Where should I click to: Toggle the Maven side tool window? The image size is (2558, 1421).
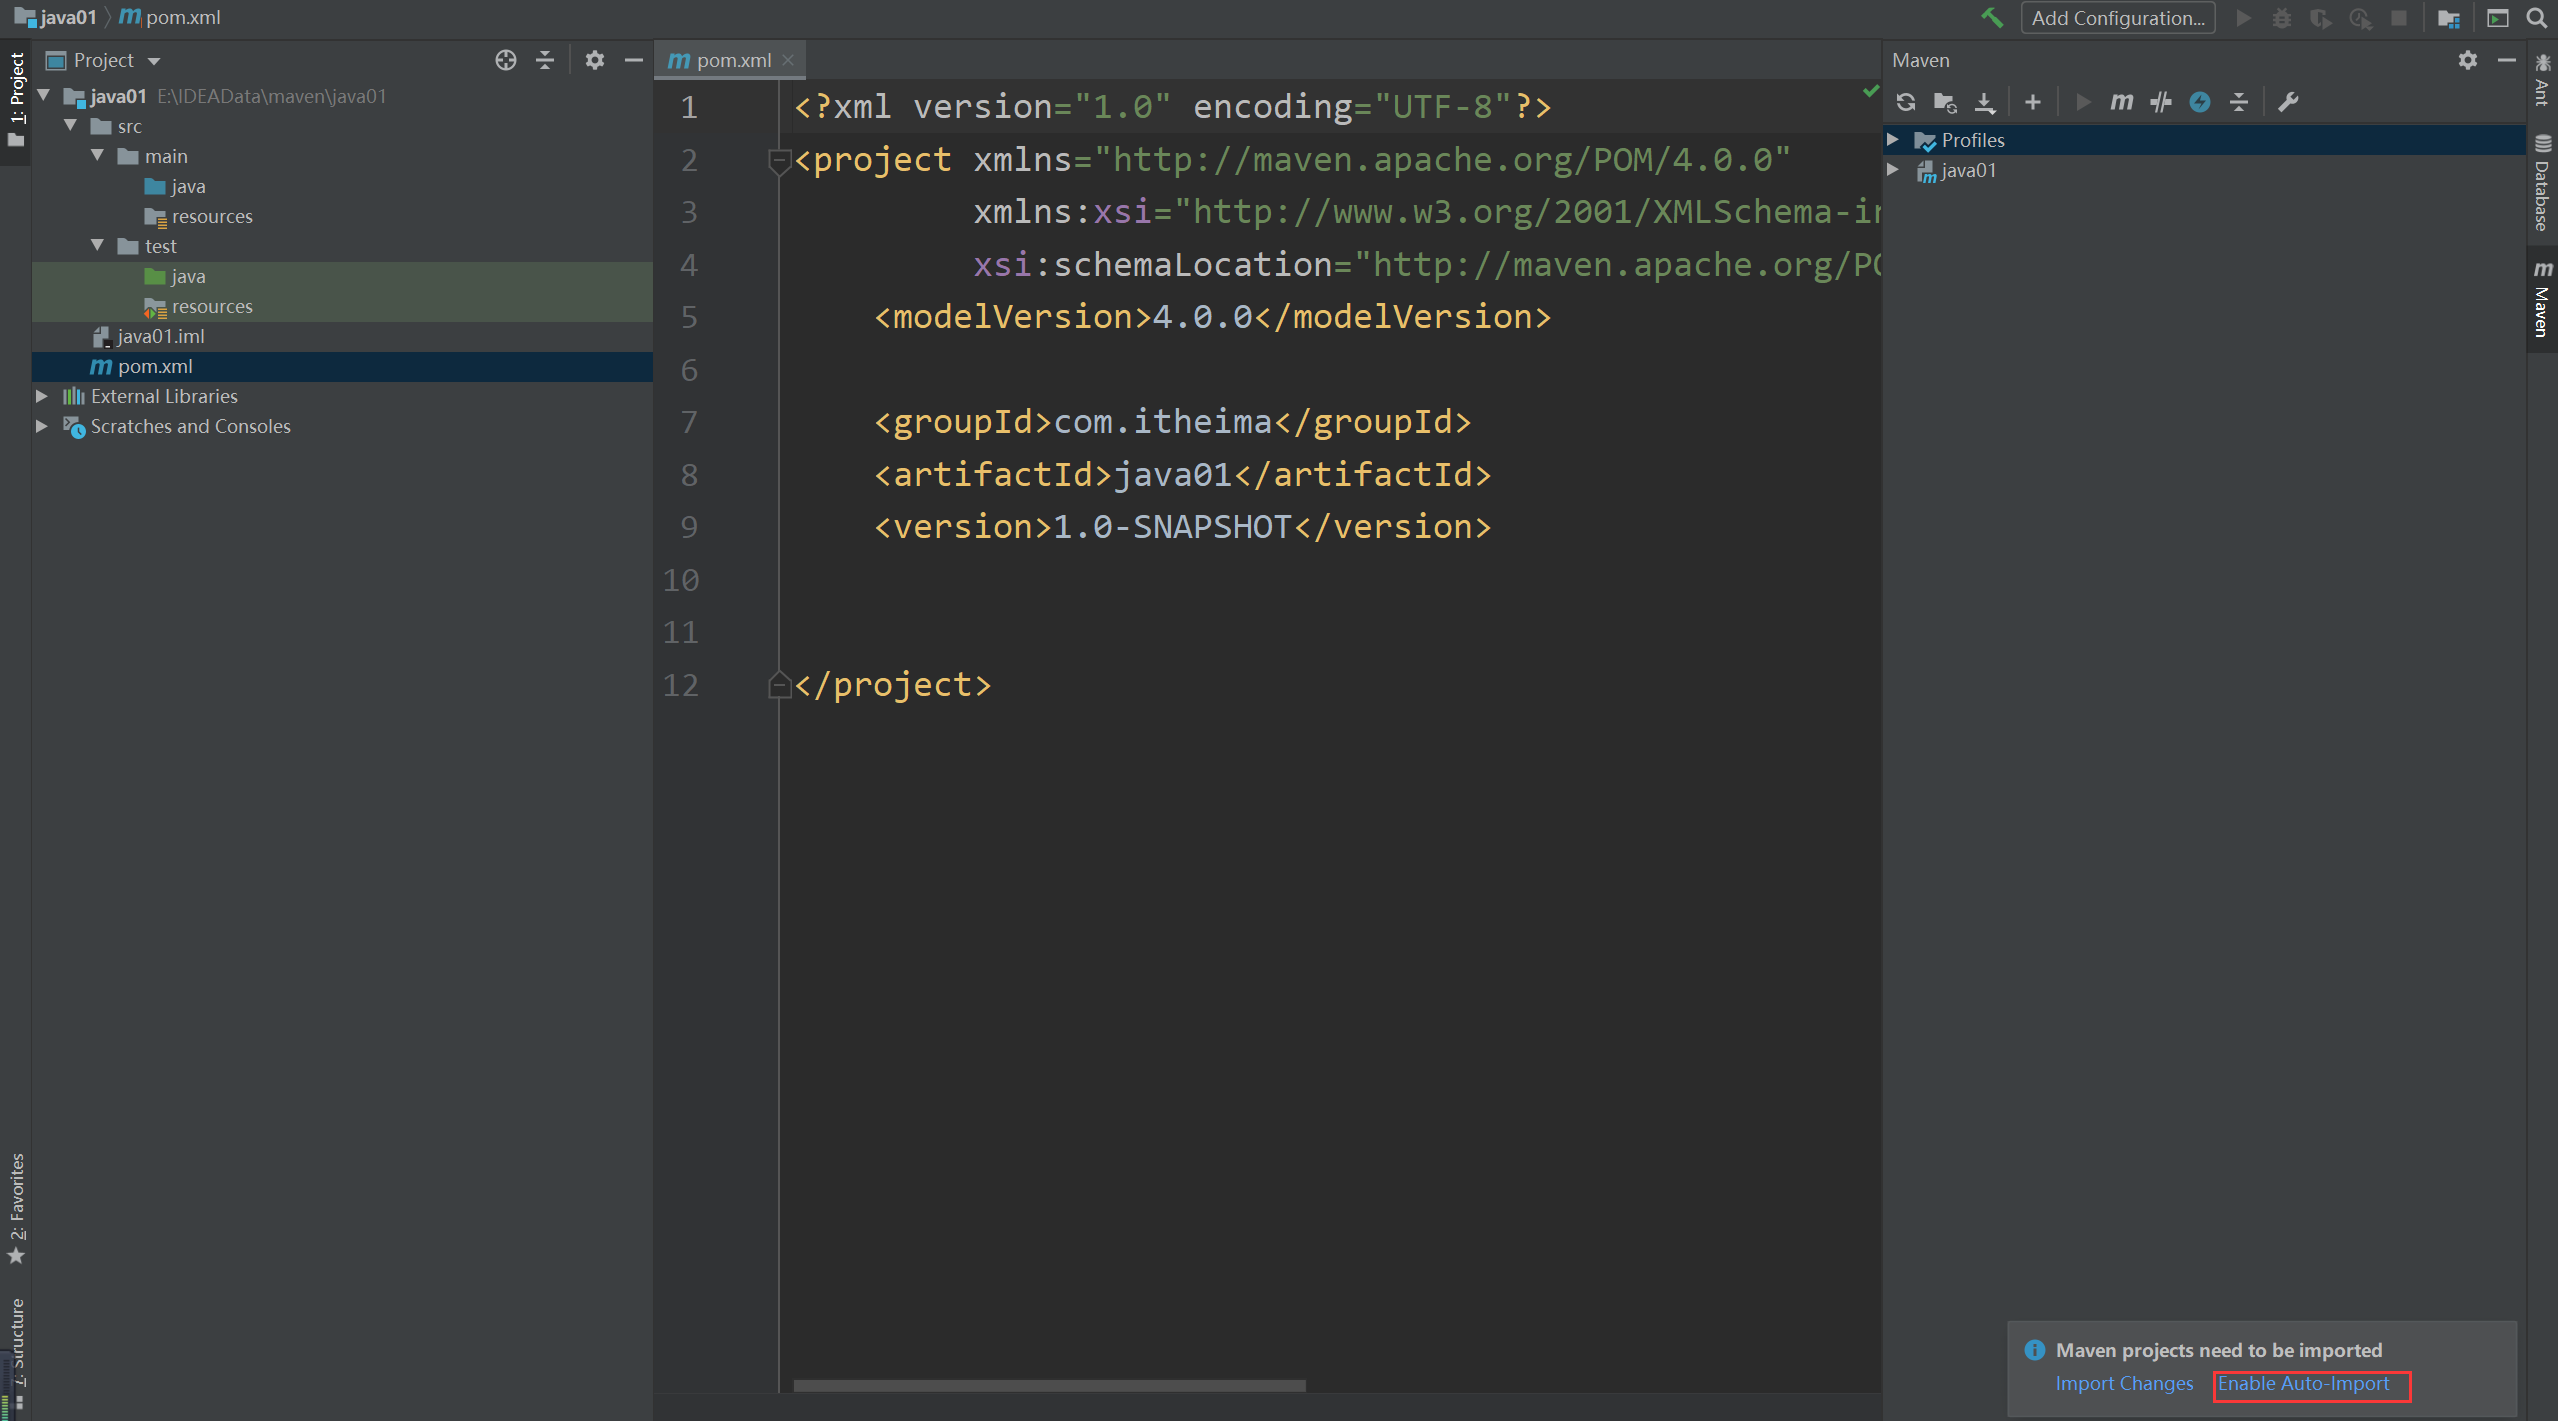tap(2542, 300)
